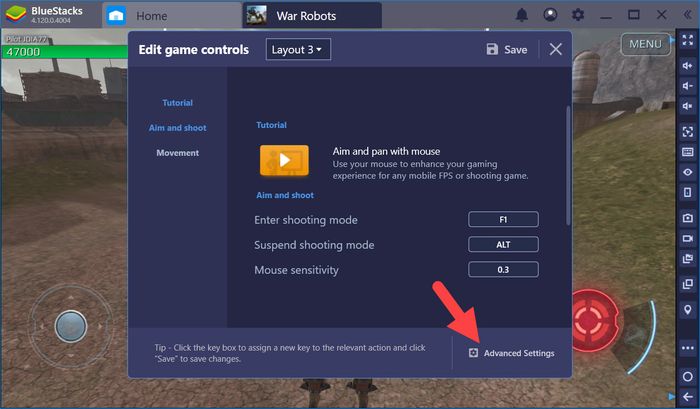Image resolution: width=700 pixels, height=409 pixels.
Task: Decrease volume using the sidebar speaker icon
Action: click(688, 86)
